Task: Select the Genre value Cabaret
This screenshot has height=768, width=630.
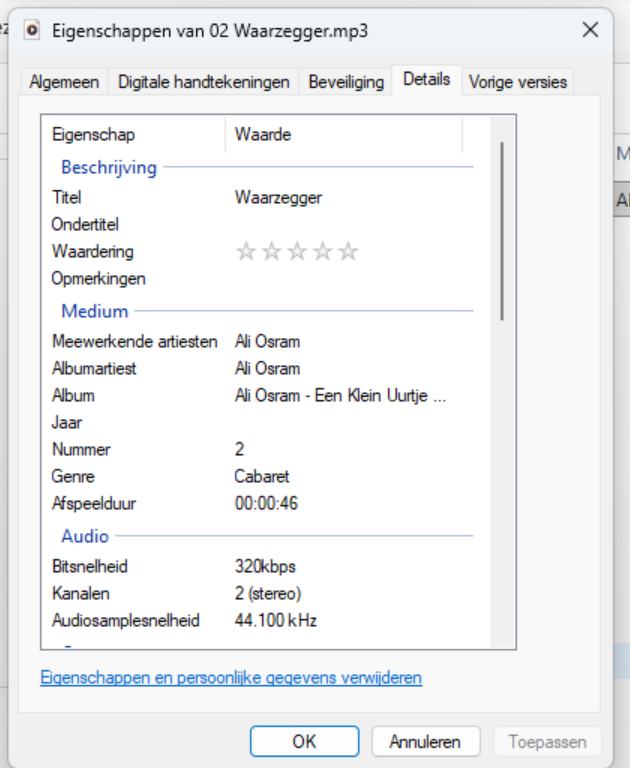Action: click(x=262, y=477)
